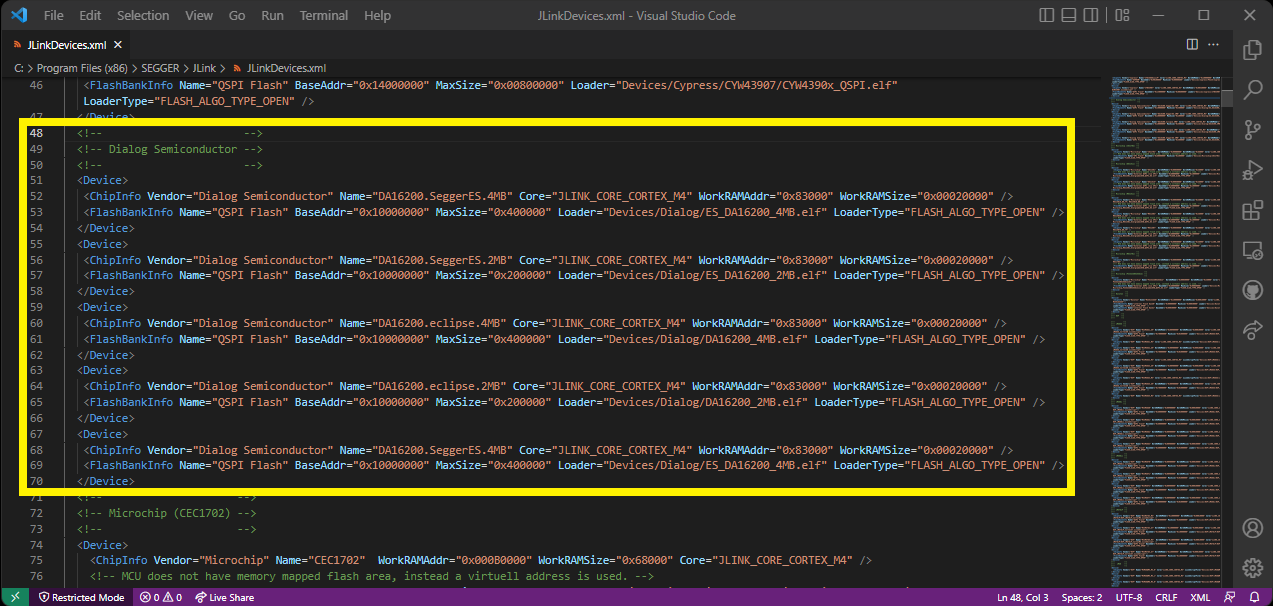Open the Edit menu
This screenshot has height=606, width=1273.
coord(90,16)
